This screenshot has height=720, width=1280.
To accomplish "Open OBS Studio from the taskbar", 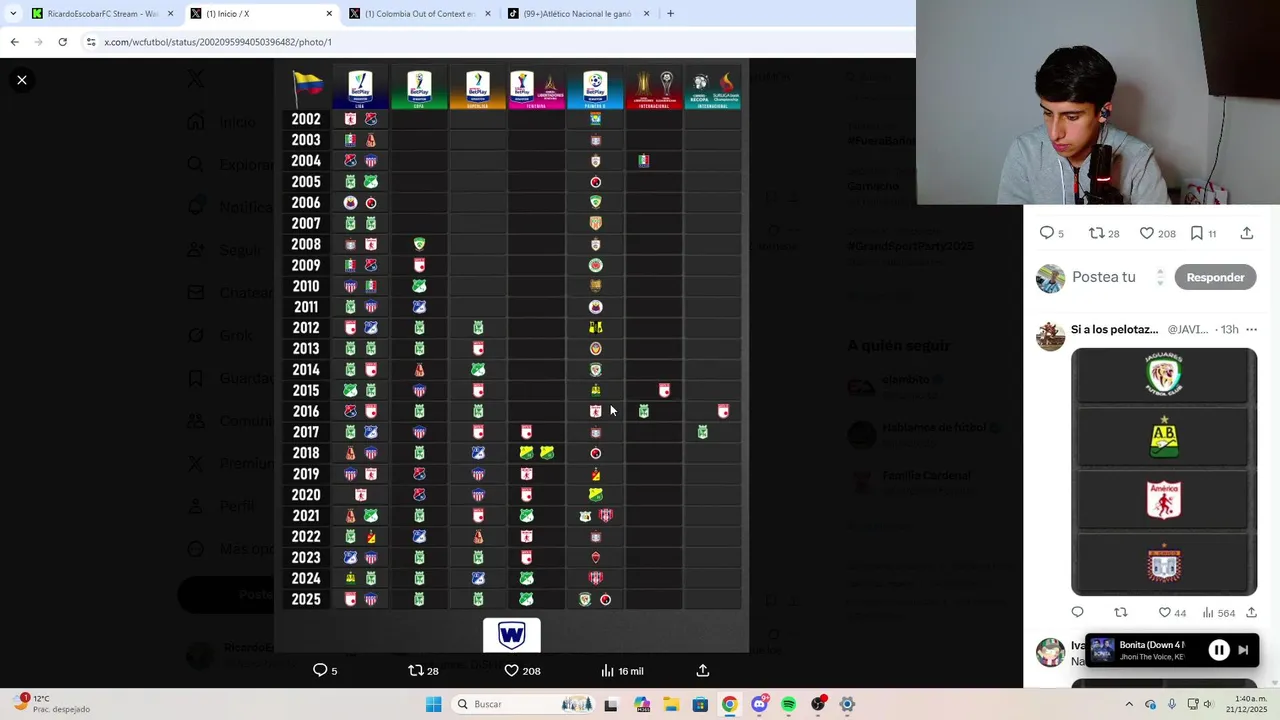I will [x=818, y=704].
